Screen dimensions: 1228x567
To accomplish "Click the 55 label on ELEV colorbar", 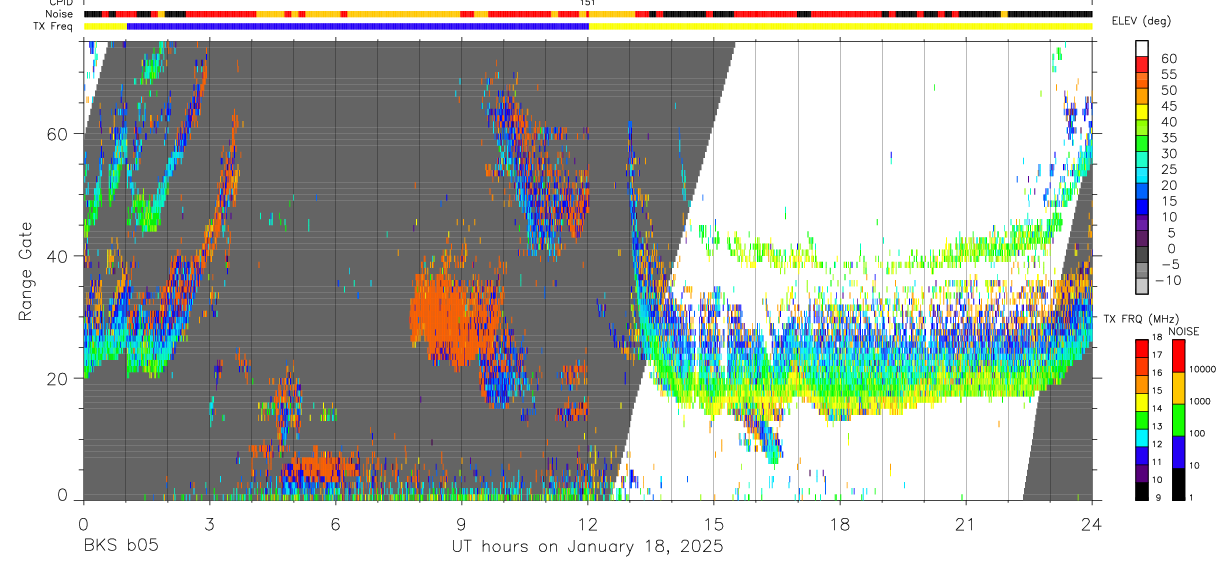I will [x=1168, y=75].
